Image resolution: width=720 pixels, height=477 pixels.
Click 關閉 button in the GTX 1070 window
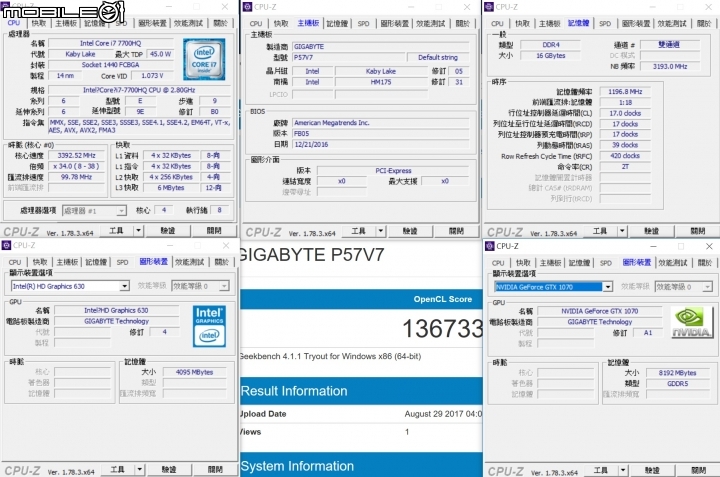click(x=698, y=470)
